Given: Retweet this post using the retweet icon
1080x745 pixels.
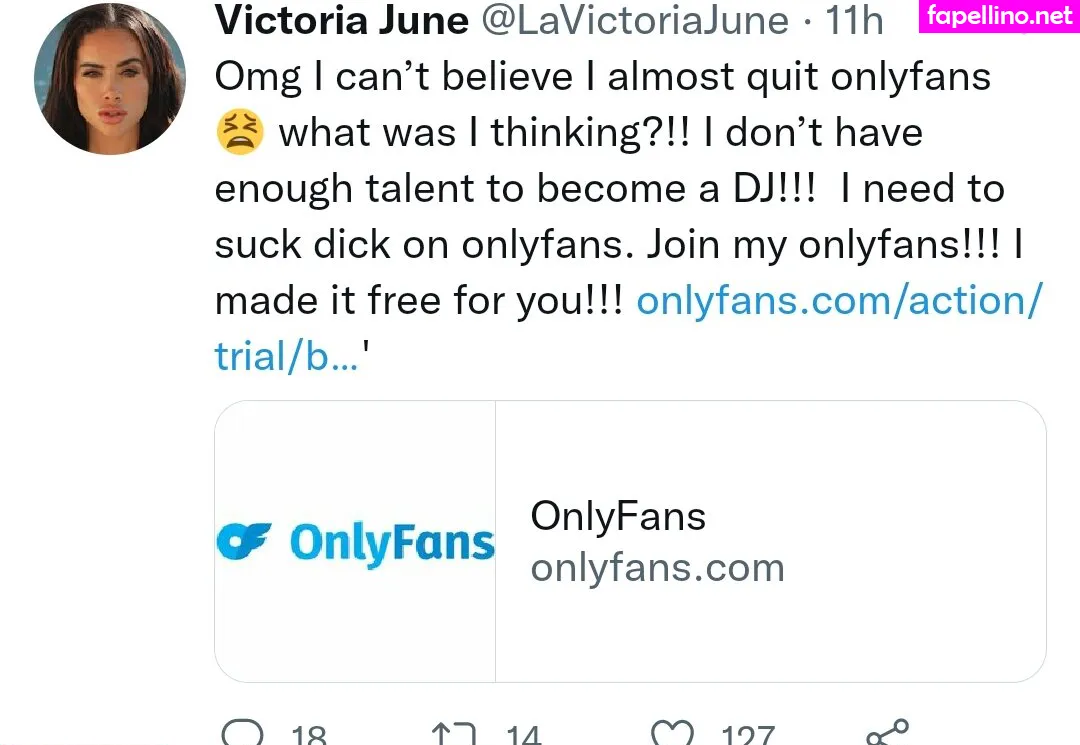Looking at the screenshot, I should pyautogui.click(x=454, y=736).
